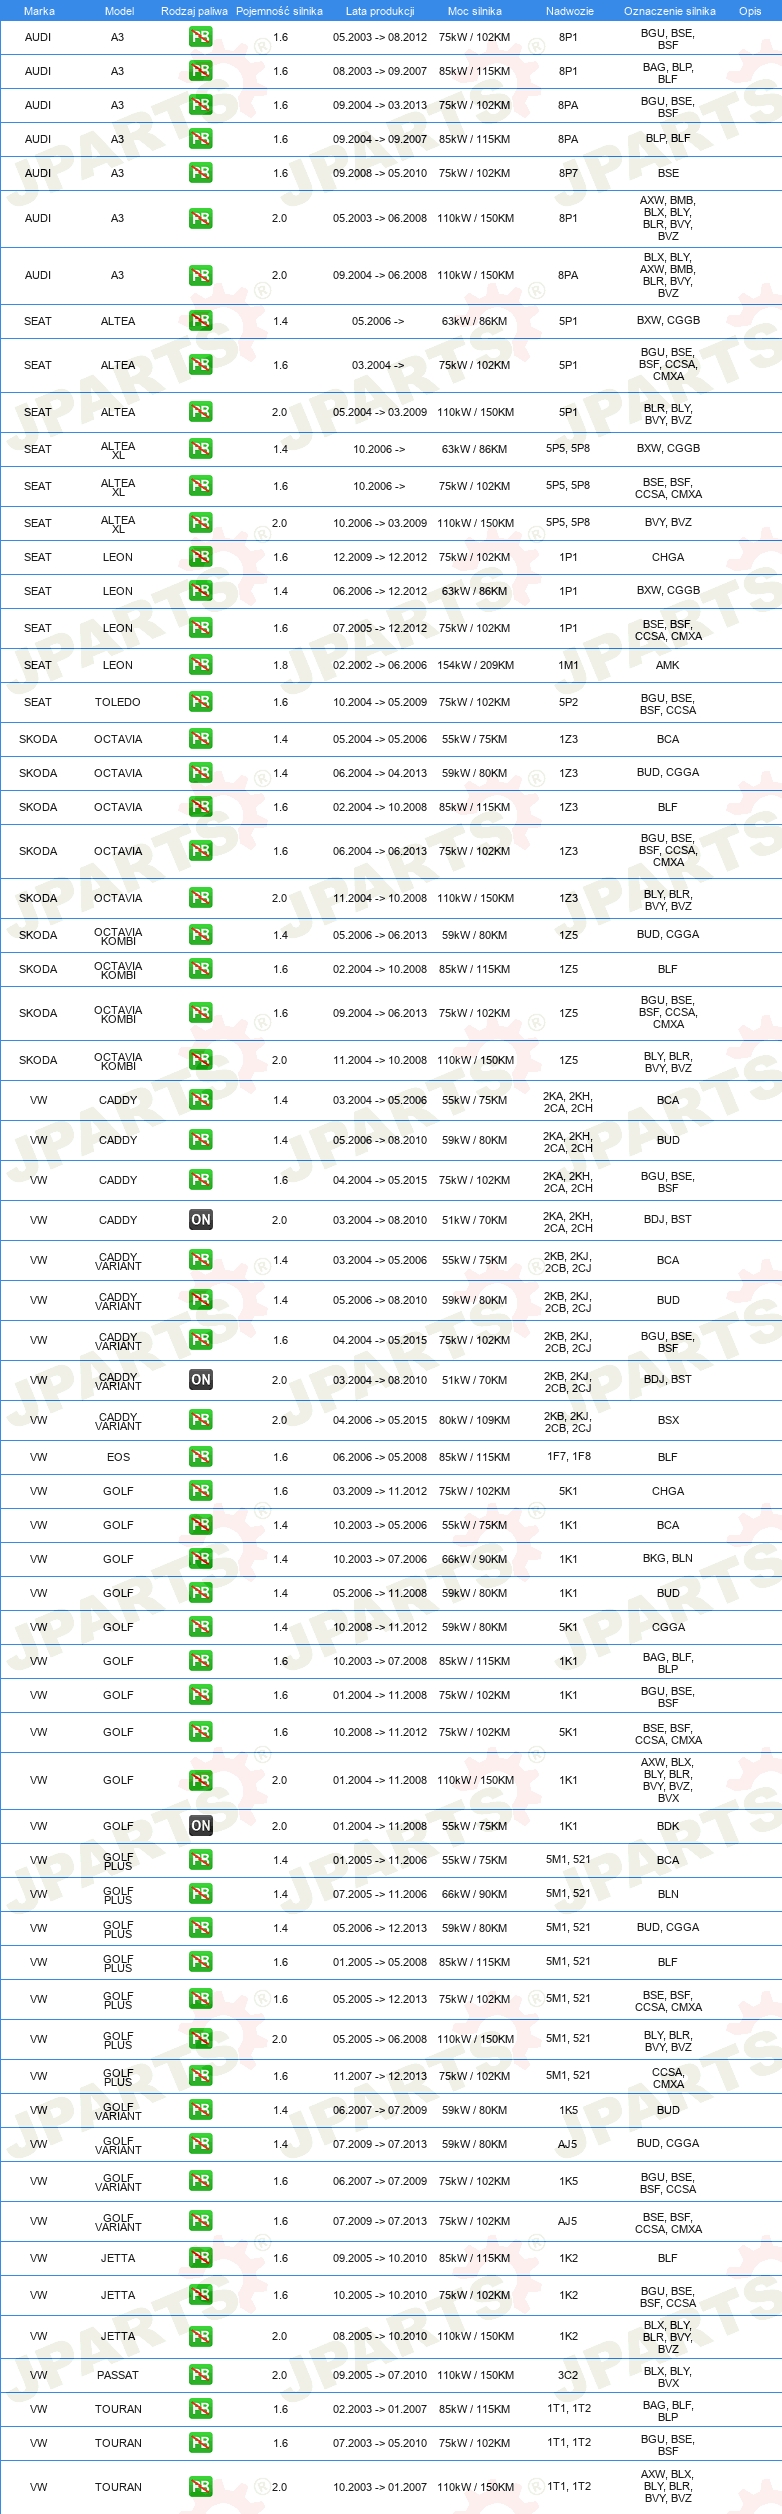
Task: Click the petrol icon in Seat Leon AMK row
Action: [200, 664]
